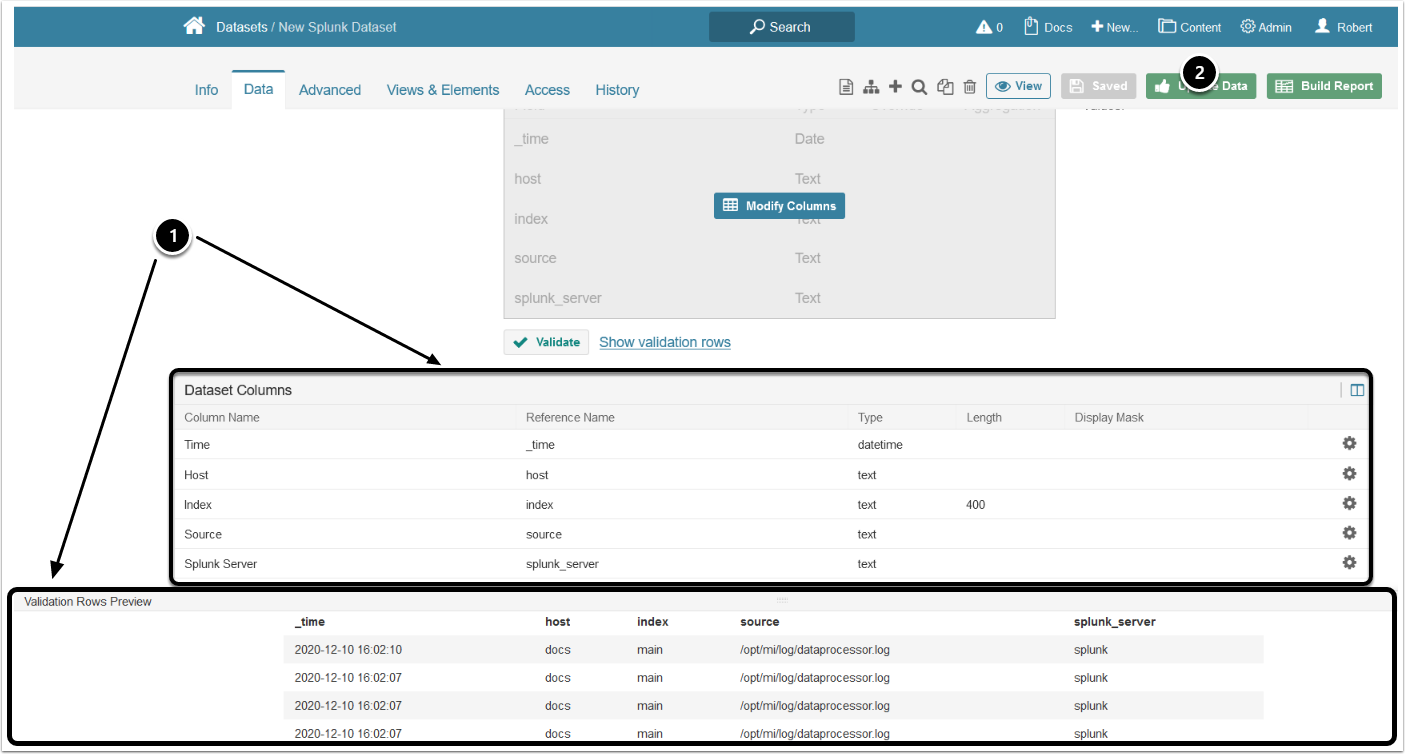Toggle validation rows with Show validation rows
This screenshot has width=1405, height=754.
click(664, 342)
